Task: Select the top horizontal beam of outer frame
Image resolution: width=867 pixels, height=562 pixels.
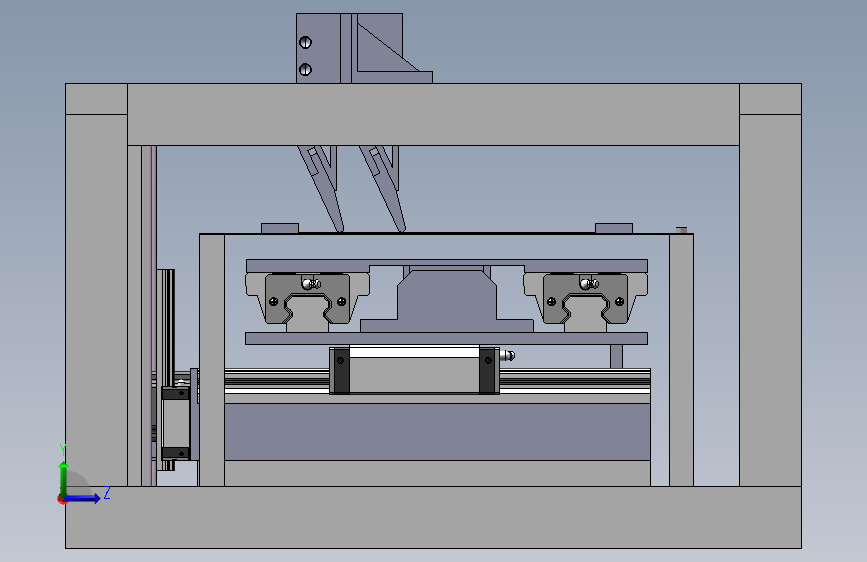Action: 434,115
